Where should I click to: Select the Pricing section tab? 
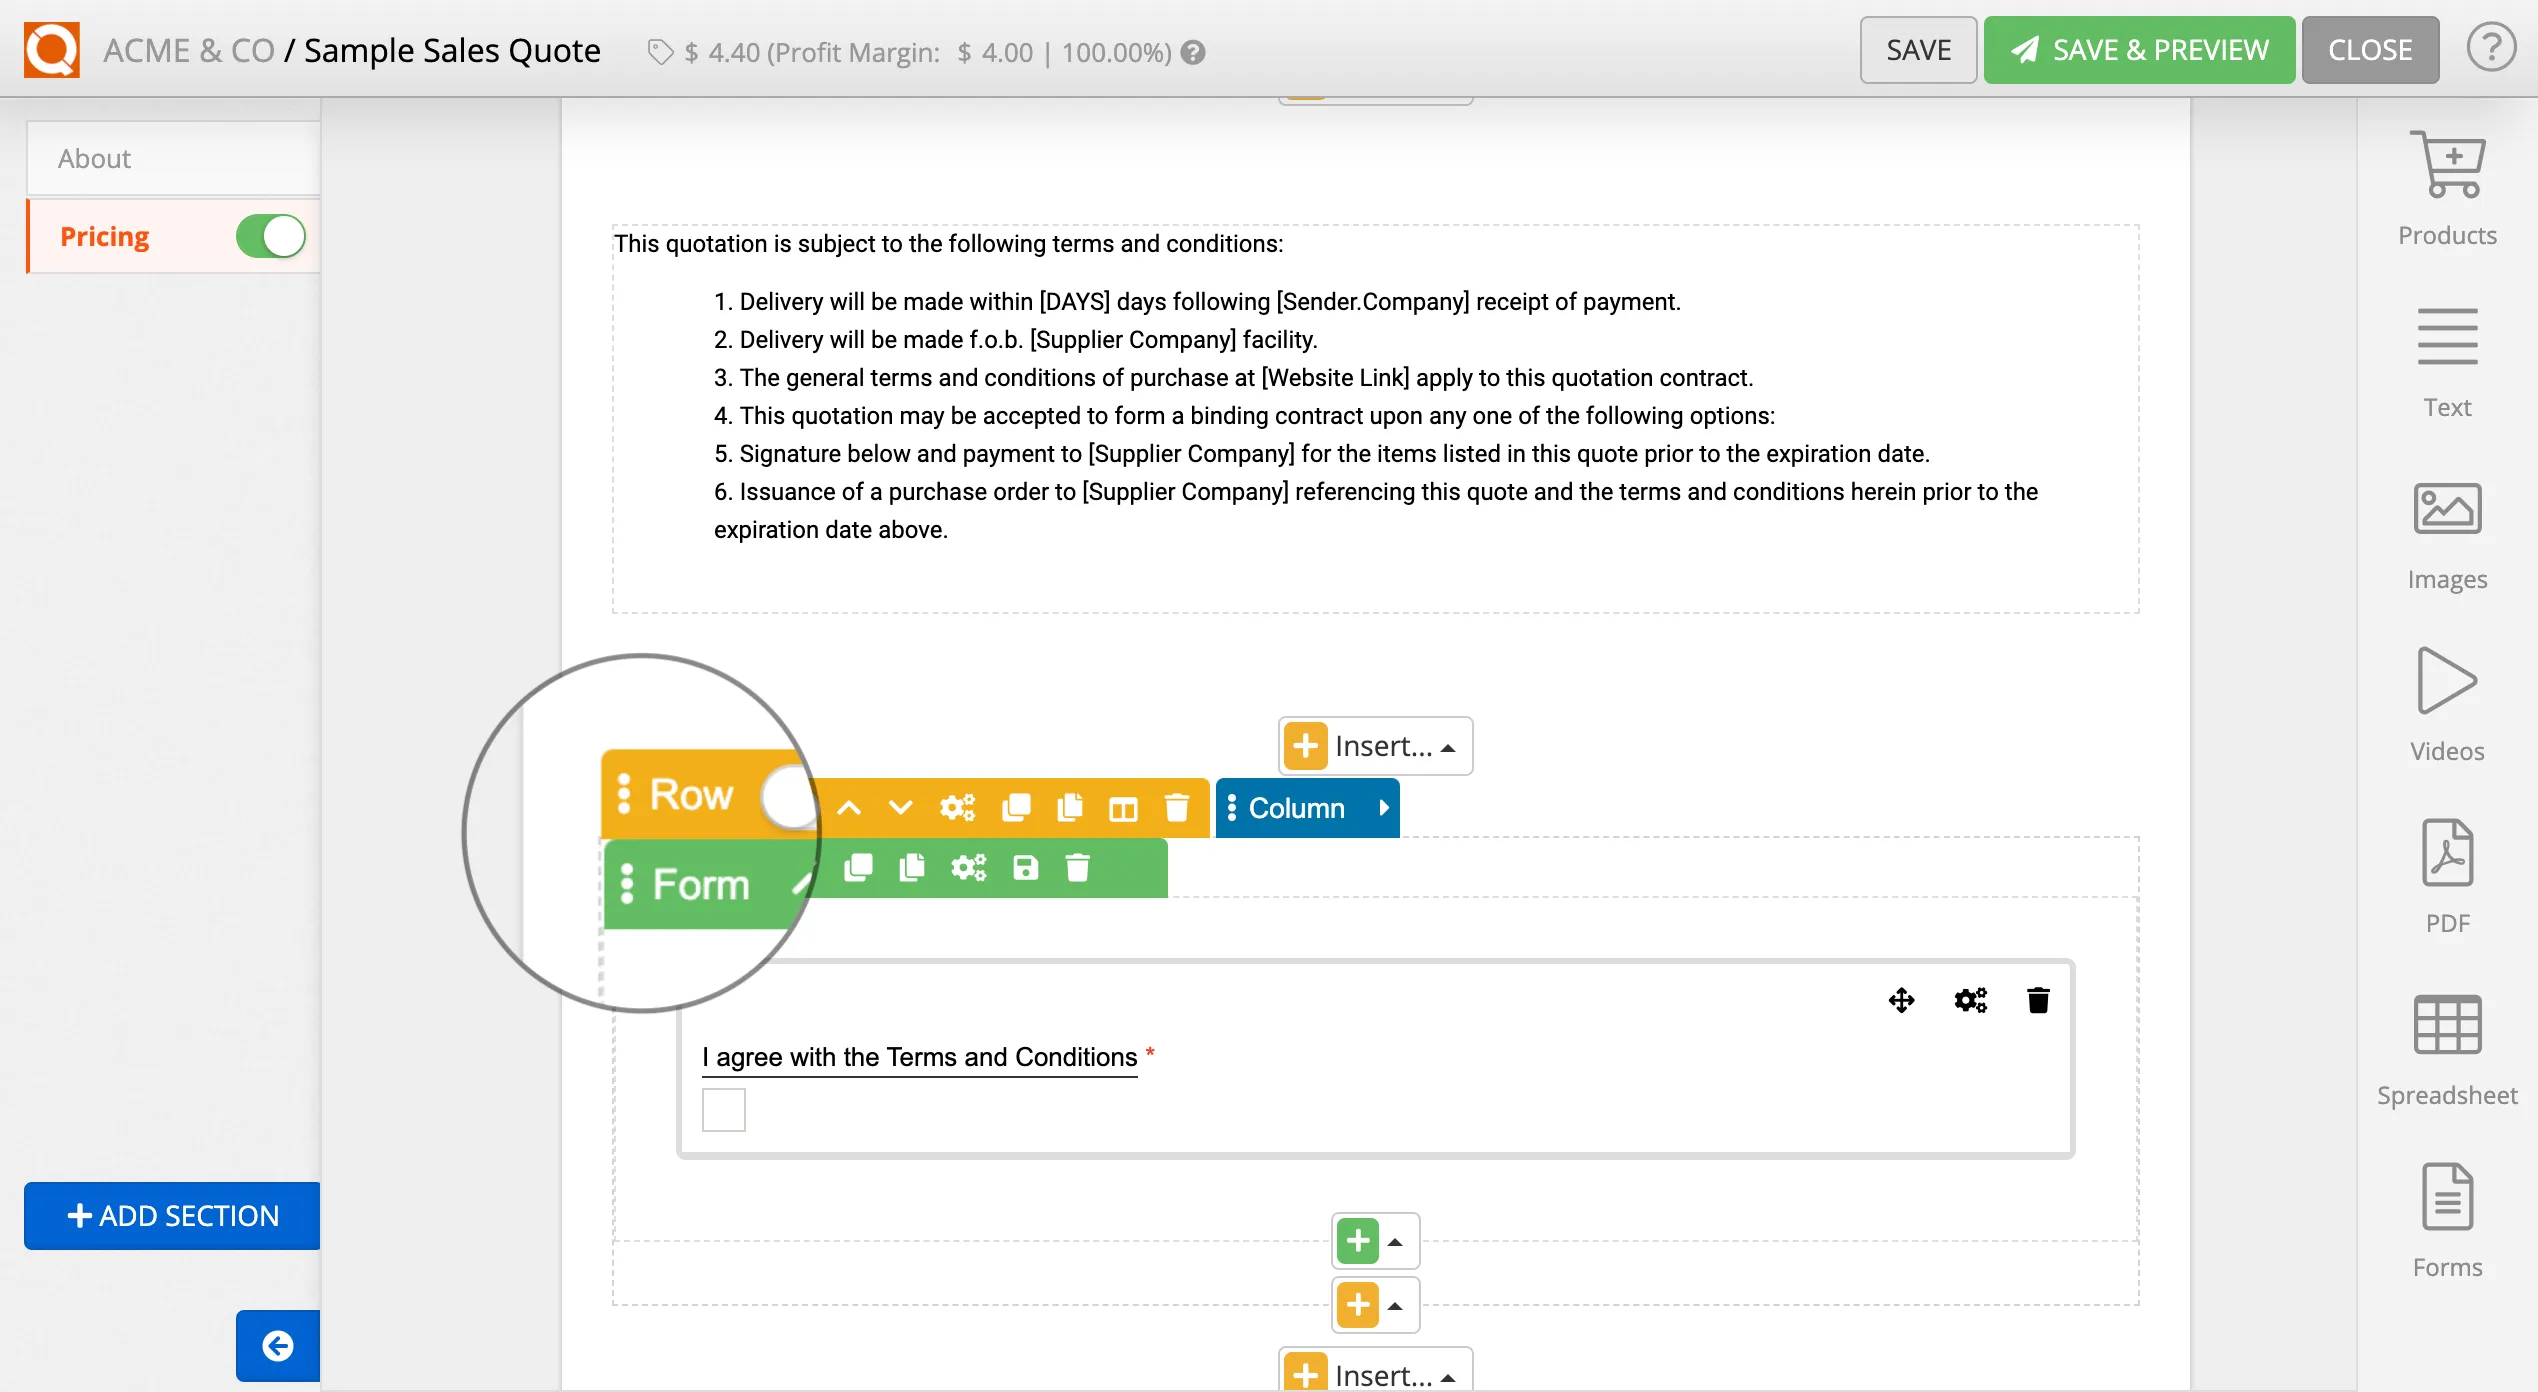coord(104,236)
